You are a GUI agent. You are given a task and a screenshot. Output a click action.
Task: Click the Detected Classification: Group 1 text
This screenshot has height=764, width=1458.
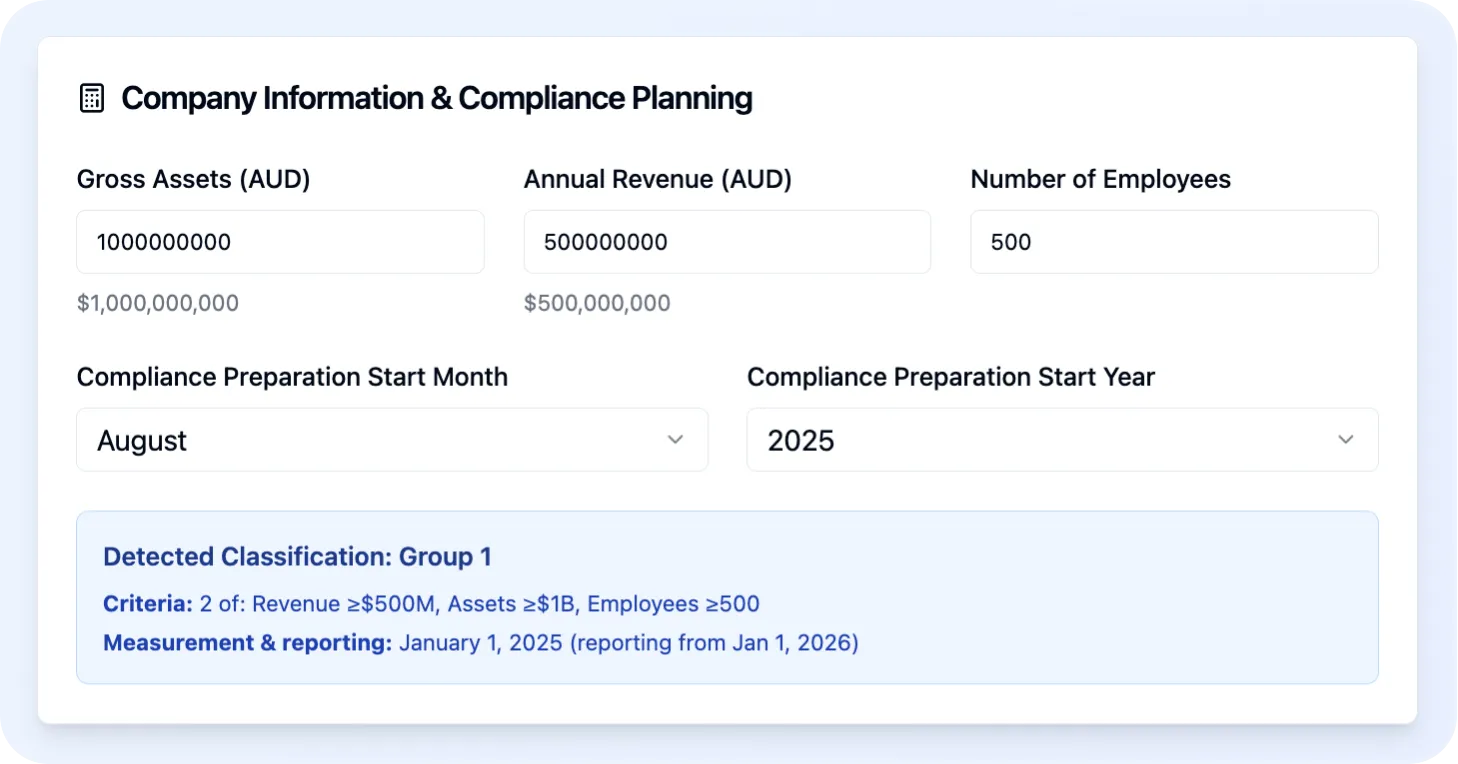[x=297, y=557]
